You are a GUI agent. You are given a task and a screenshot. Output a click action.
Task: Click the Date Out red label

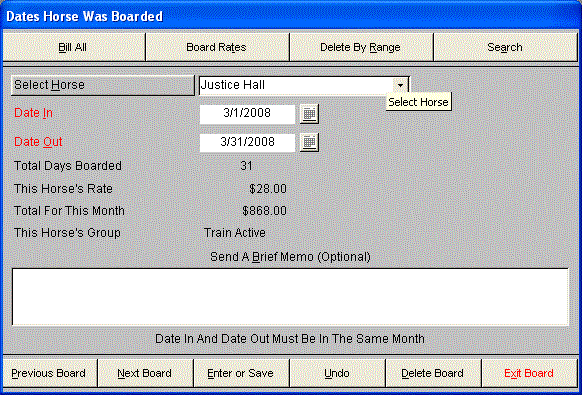point(38,141)
